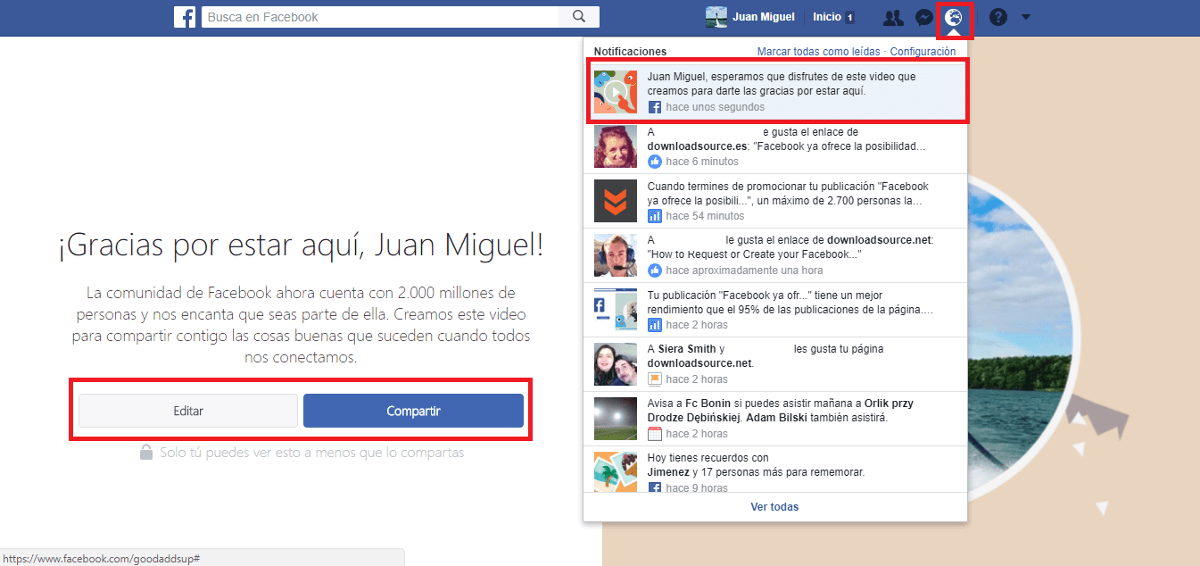Open the help question mark icon
Screen dimensions: 1200x566
click(x=997, y=17)
